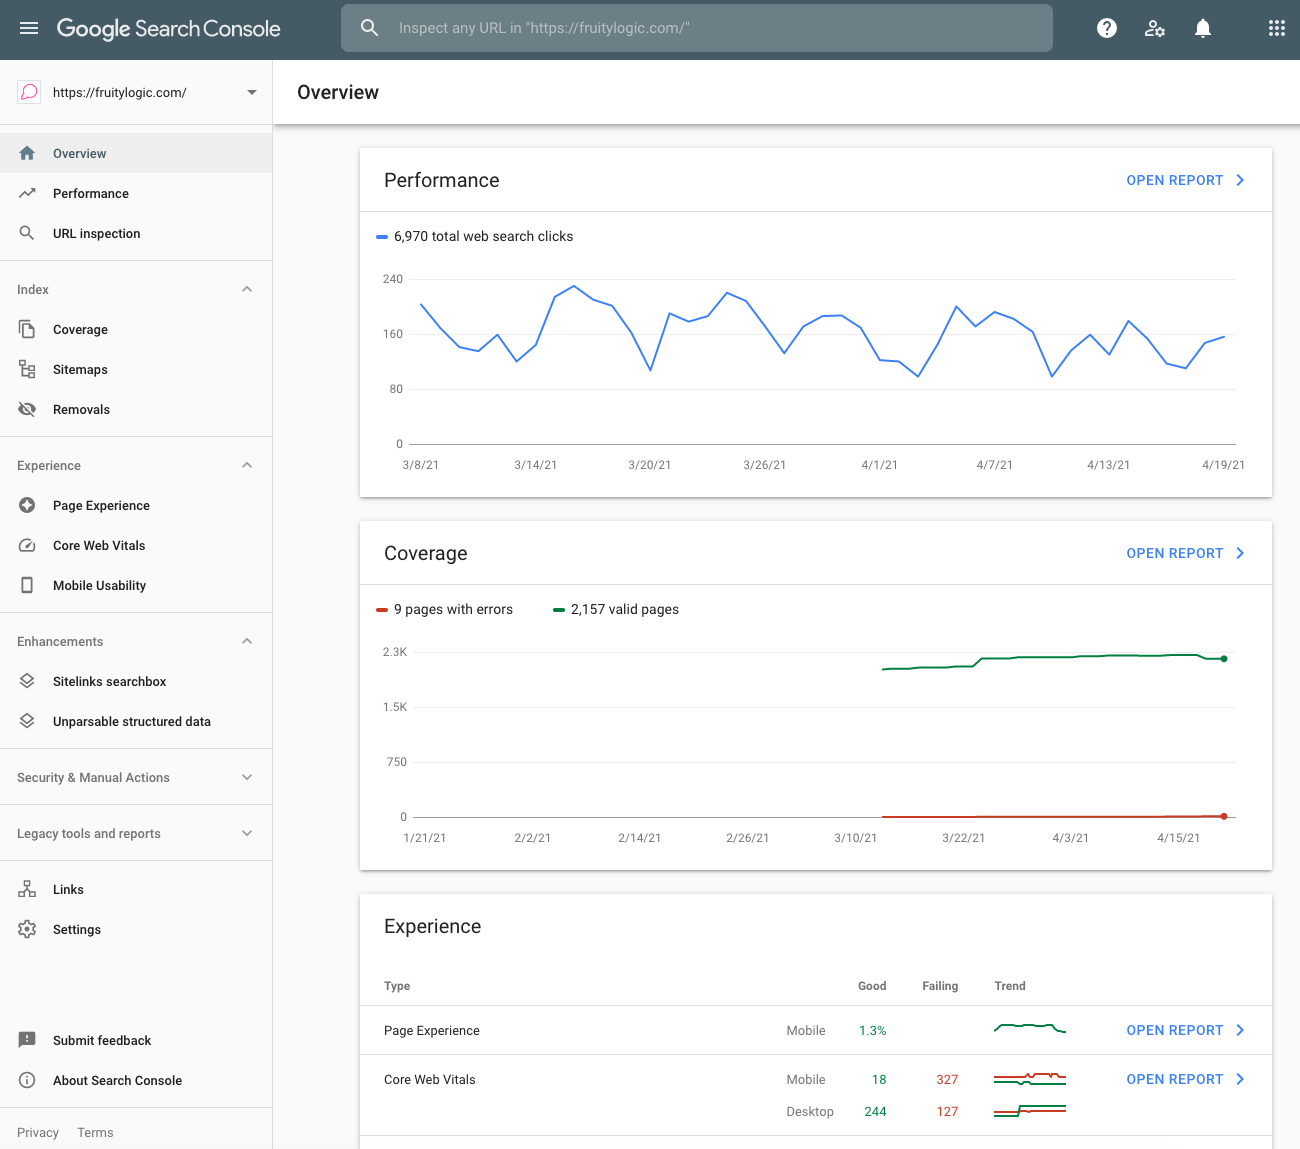Click the Sitemaps tree icon
The height and width of the screenshot is (1149, 1300).
tap(27, 369)
